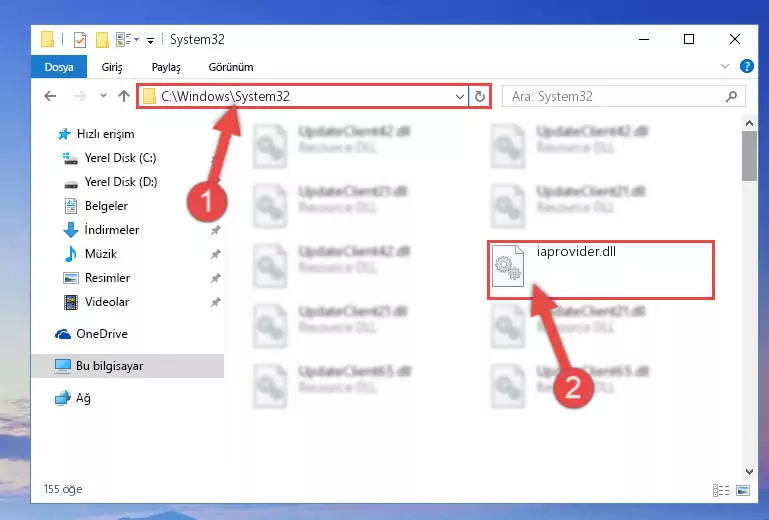Viewport: 769px width, 520px height.
Task: Switch to the Görünüm ribbon tab
Action: point(231,67)
